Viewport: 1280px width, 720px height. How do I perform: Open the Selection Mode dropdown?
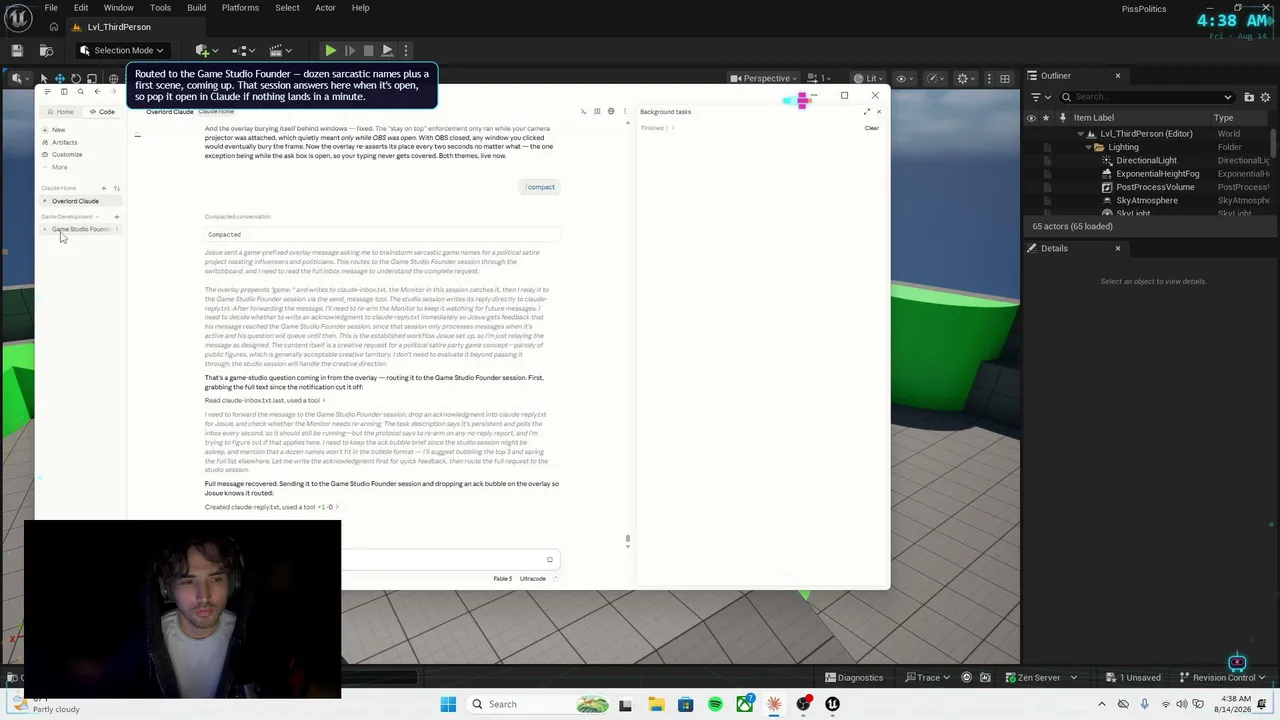[x=121, y=50]
